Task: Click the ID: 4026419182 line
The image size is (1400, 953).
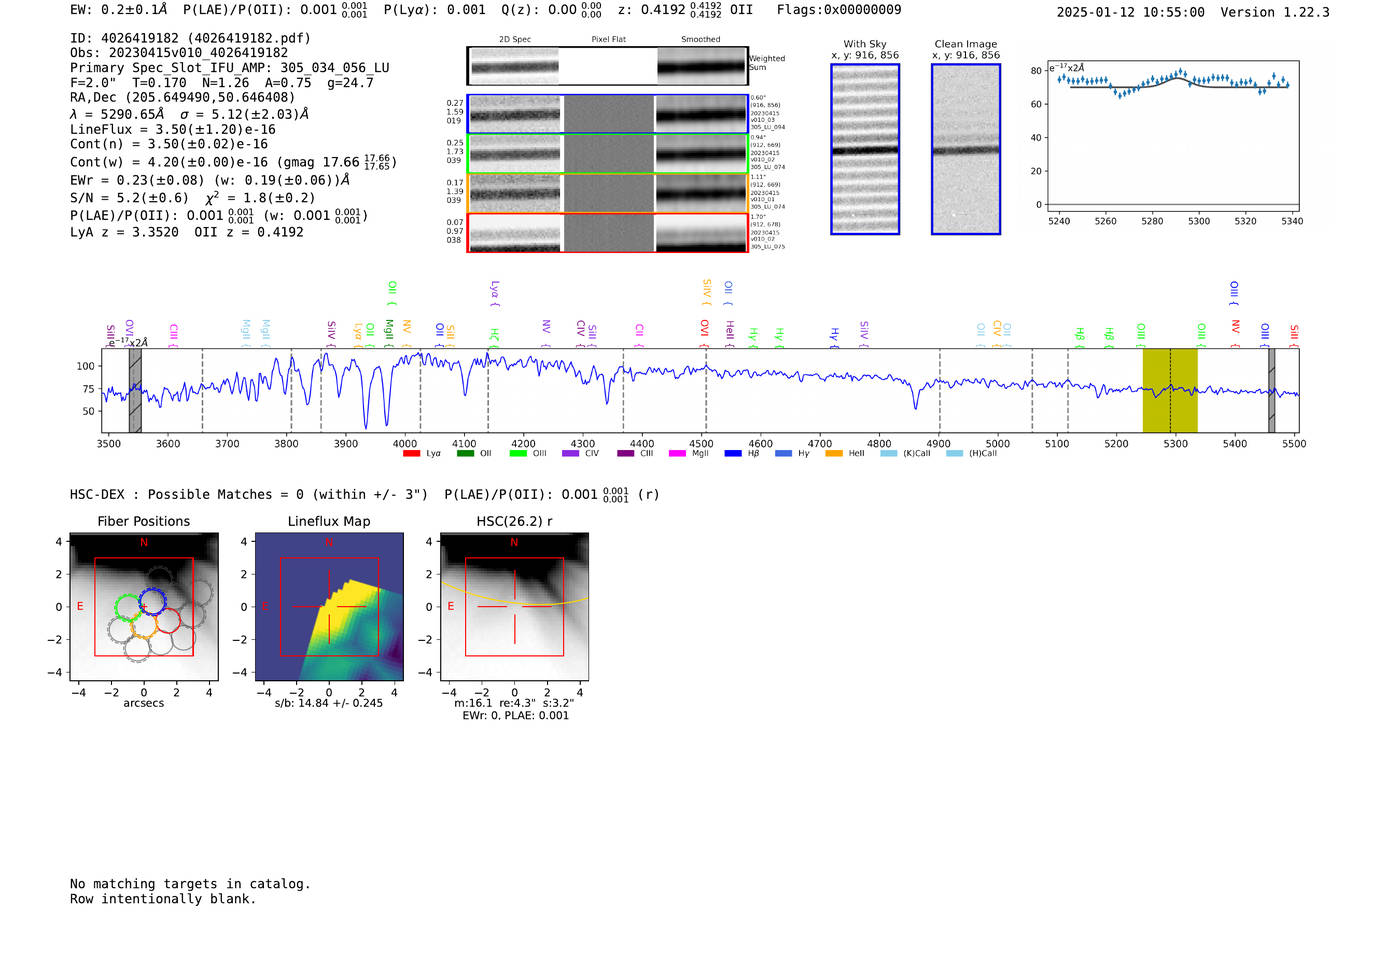Action: pos(190,38)
